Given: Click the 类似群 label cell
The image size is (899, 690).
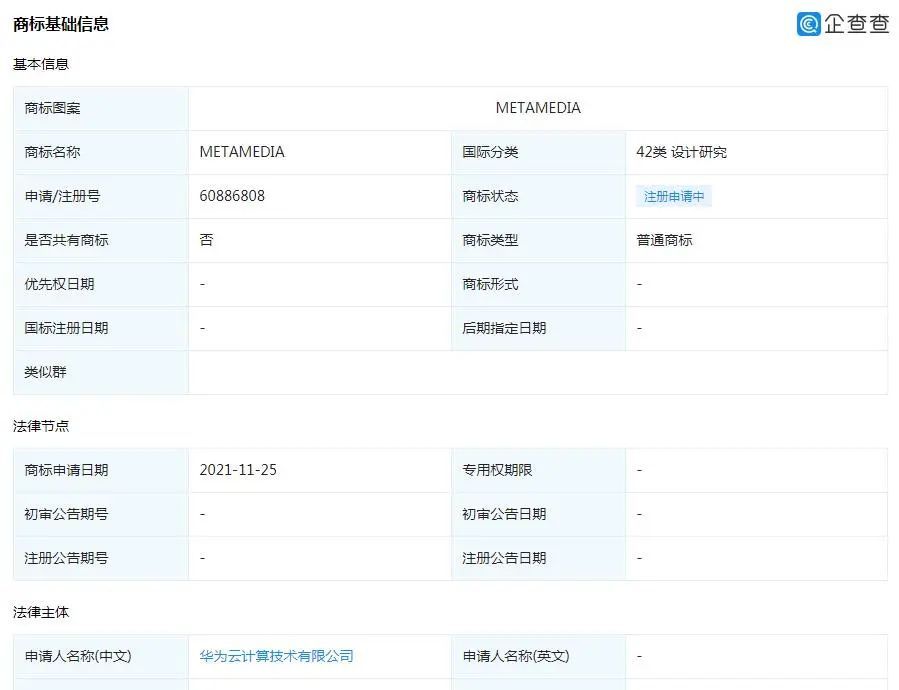Looking at the screenshot, I should [101, 372].
